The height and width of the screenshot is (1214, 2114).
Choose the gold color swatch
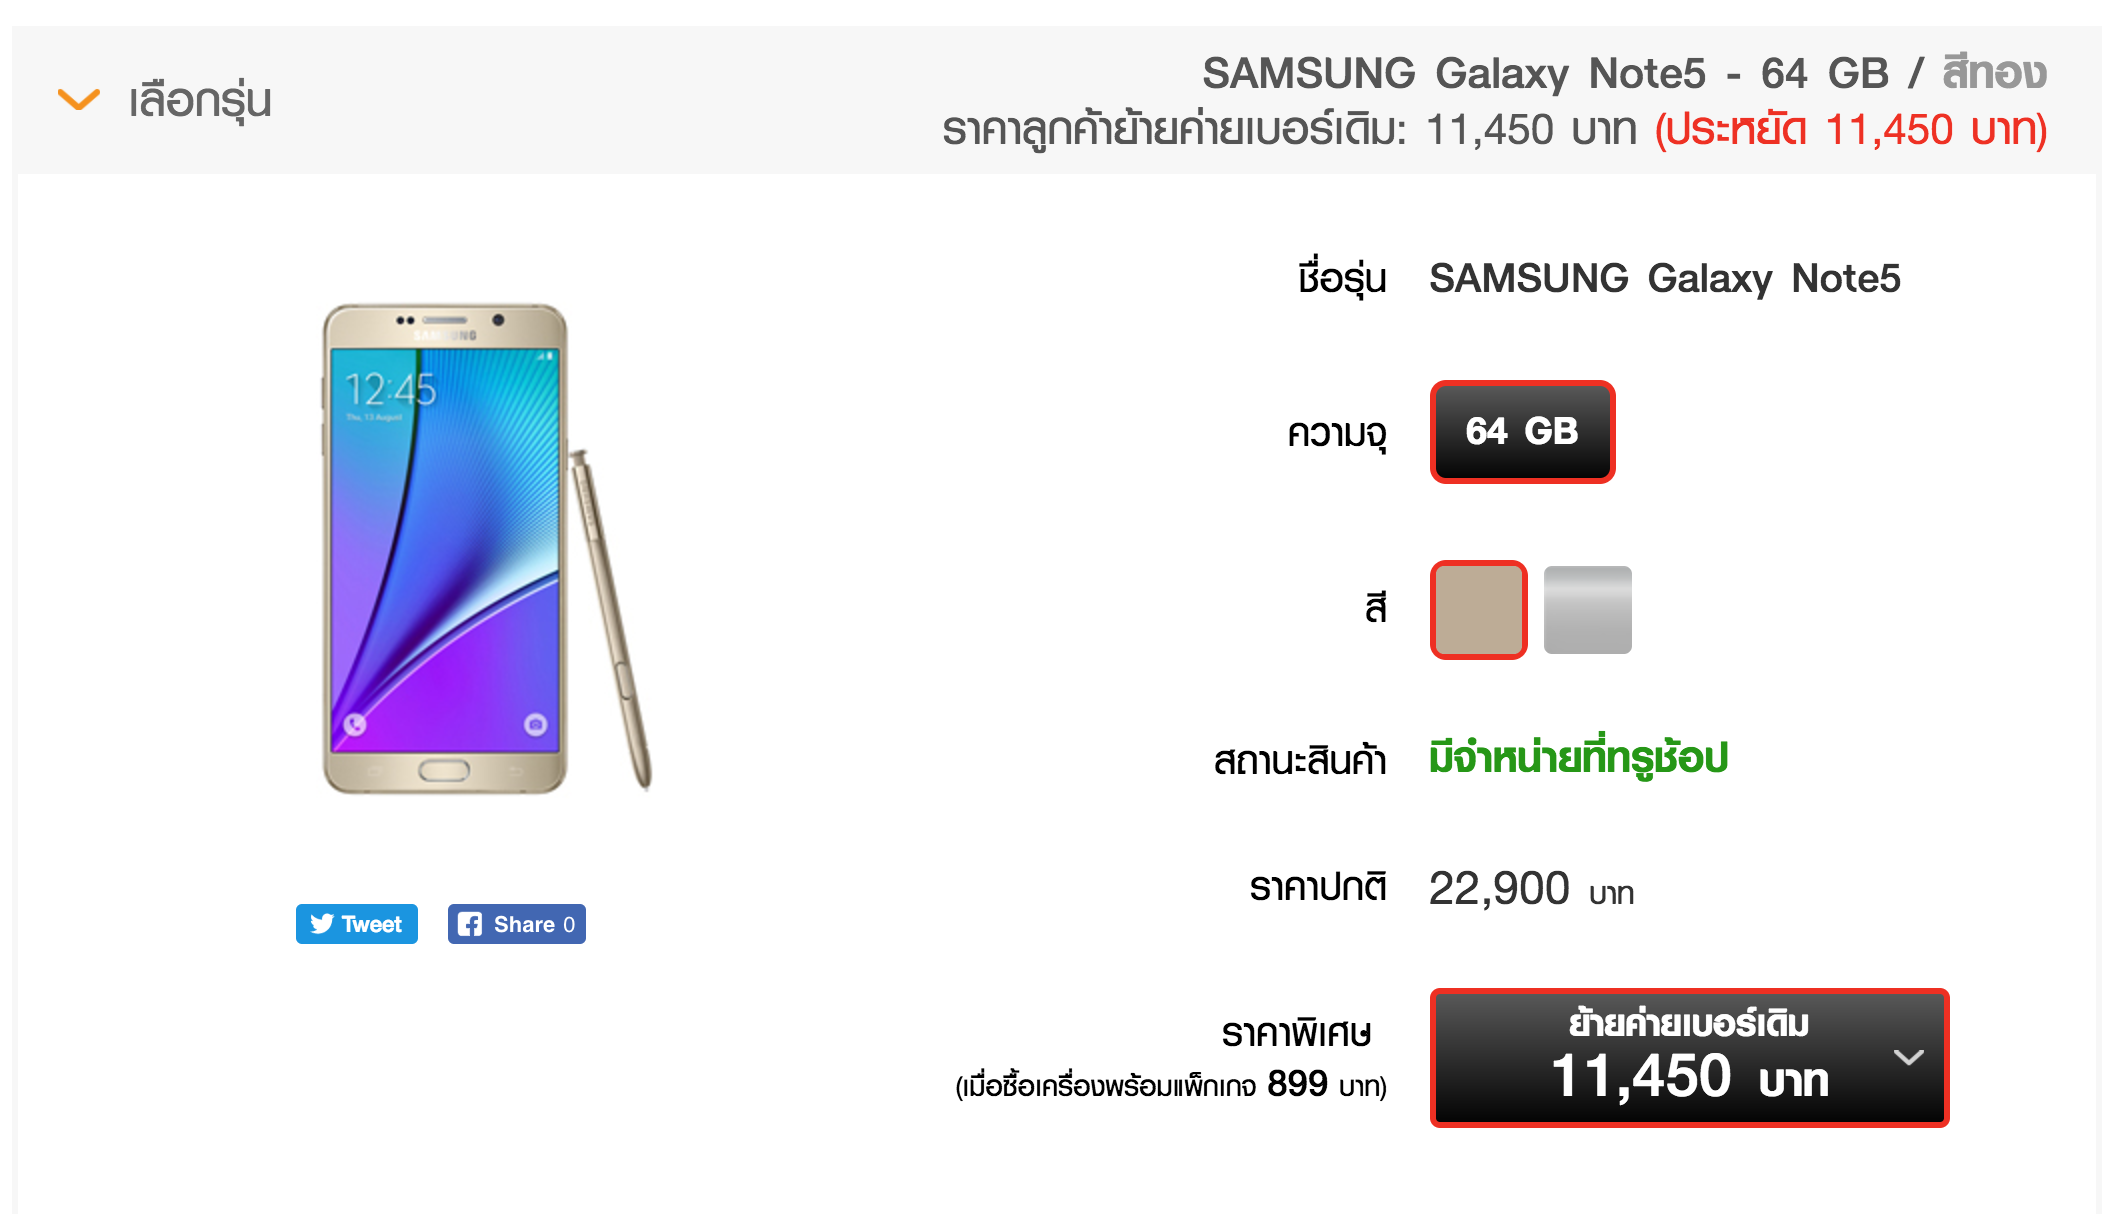1478,610
